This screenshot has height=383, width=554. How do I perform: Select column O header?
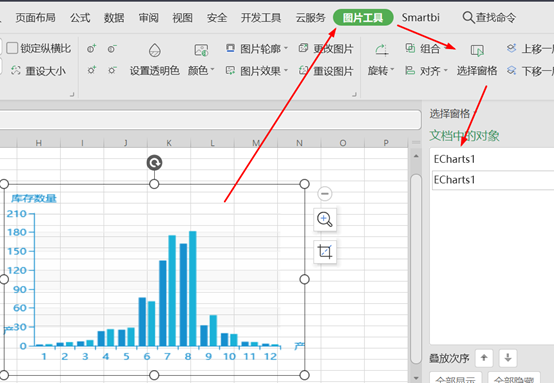pos(343,143)
